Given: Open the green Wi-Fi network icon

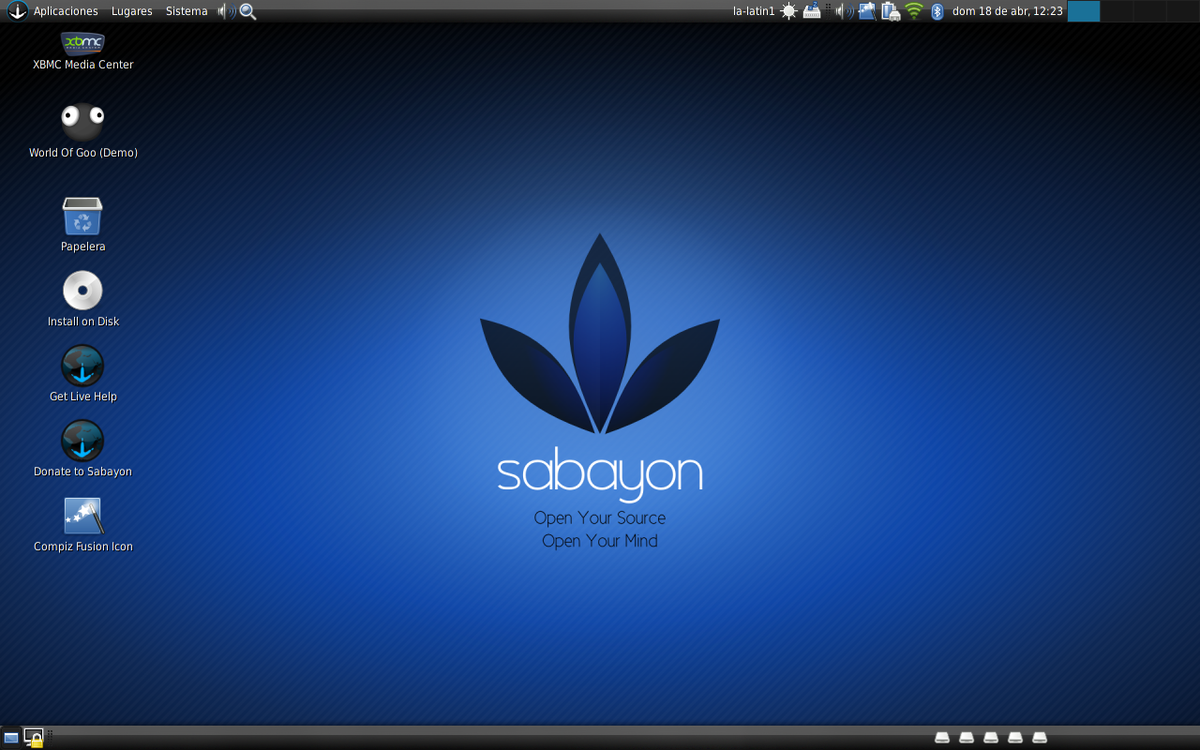Looking at the screenshot, I should [x=914, y=11].
